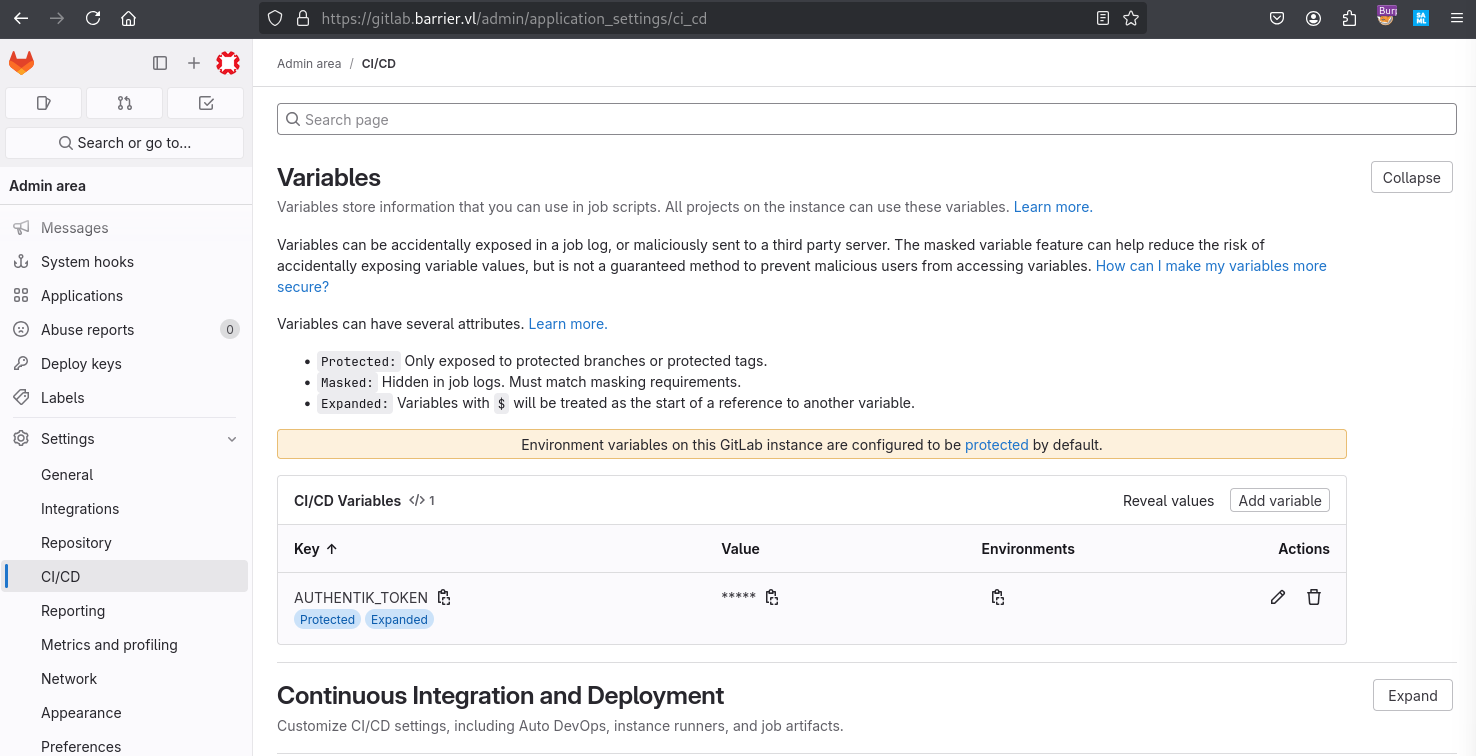The width and height of the screenshot is (1476, 756).
Task: Sort variables by Key column arrow
Action: pyautogui.click(x=332, y=549)
